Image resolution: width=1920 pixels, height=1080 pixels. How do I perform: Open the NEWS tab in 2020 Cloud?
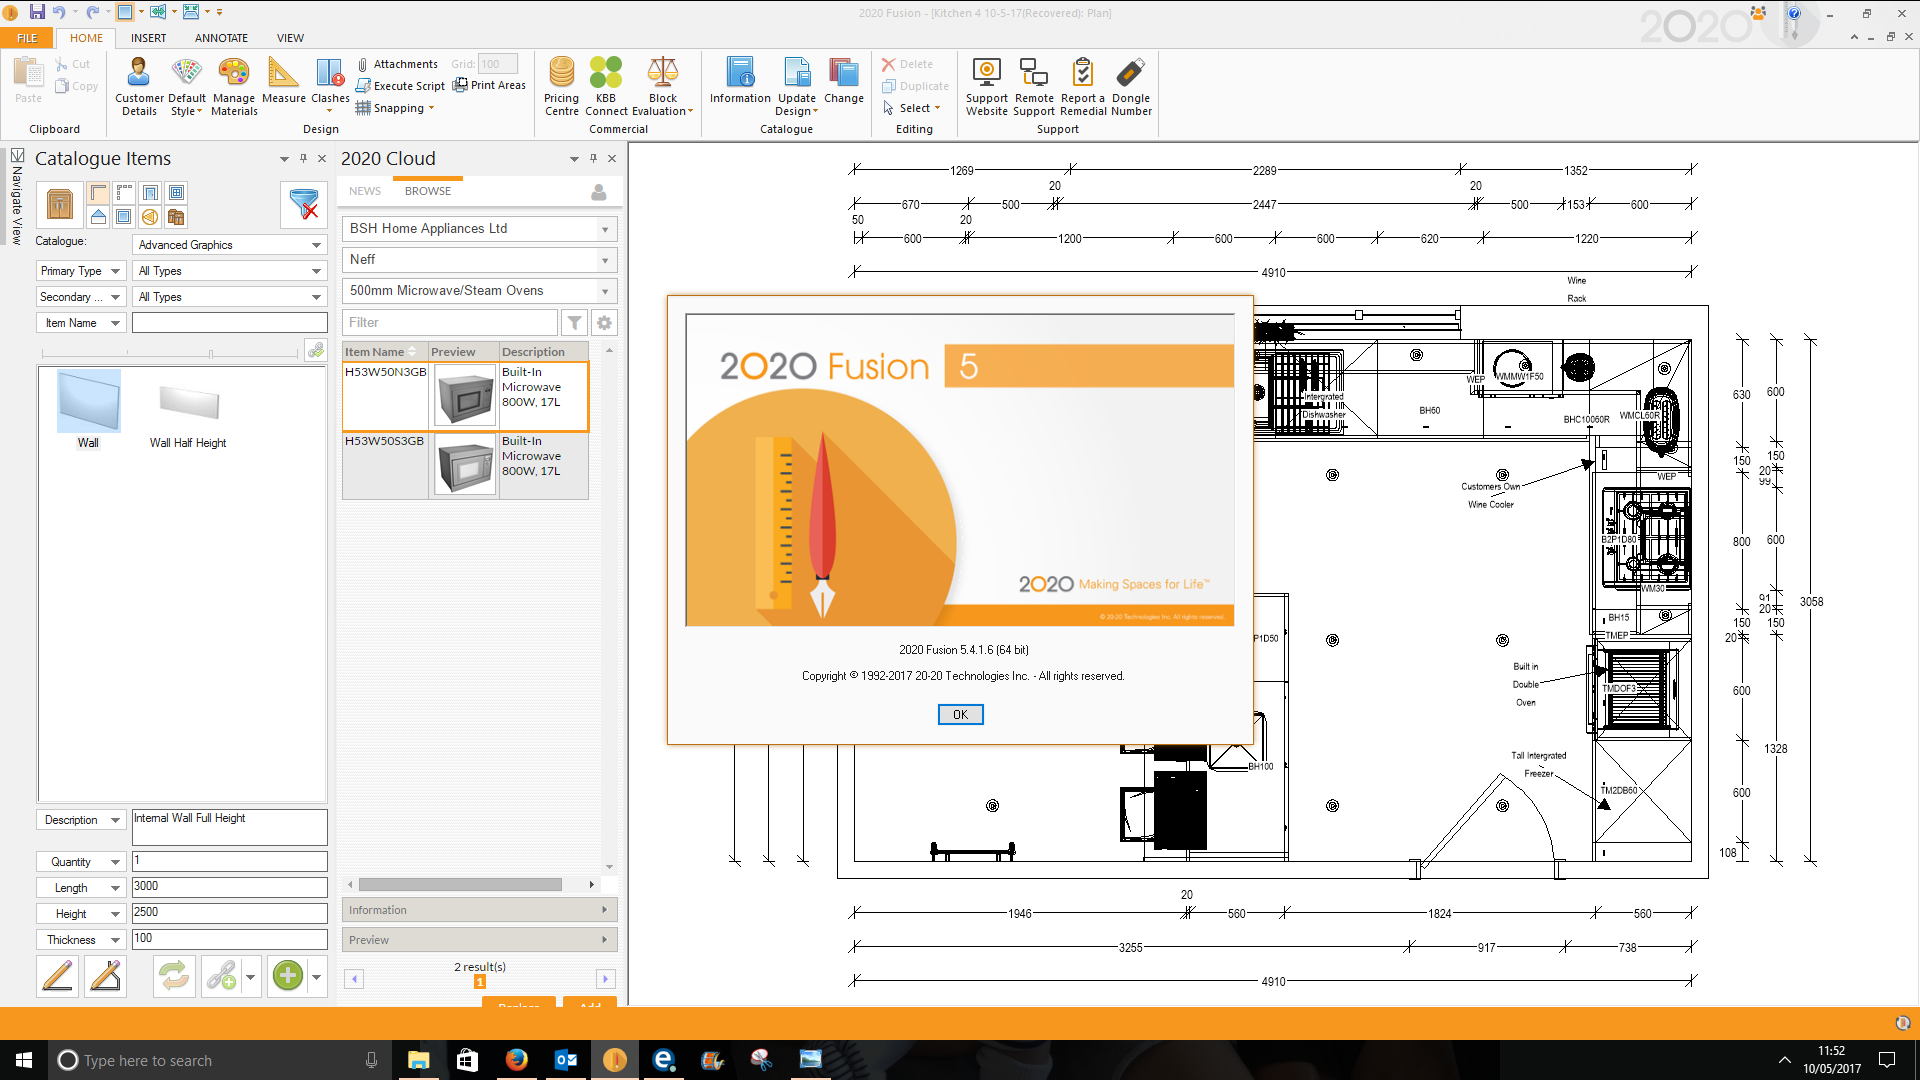[x=365, y=191]
